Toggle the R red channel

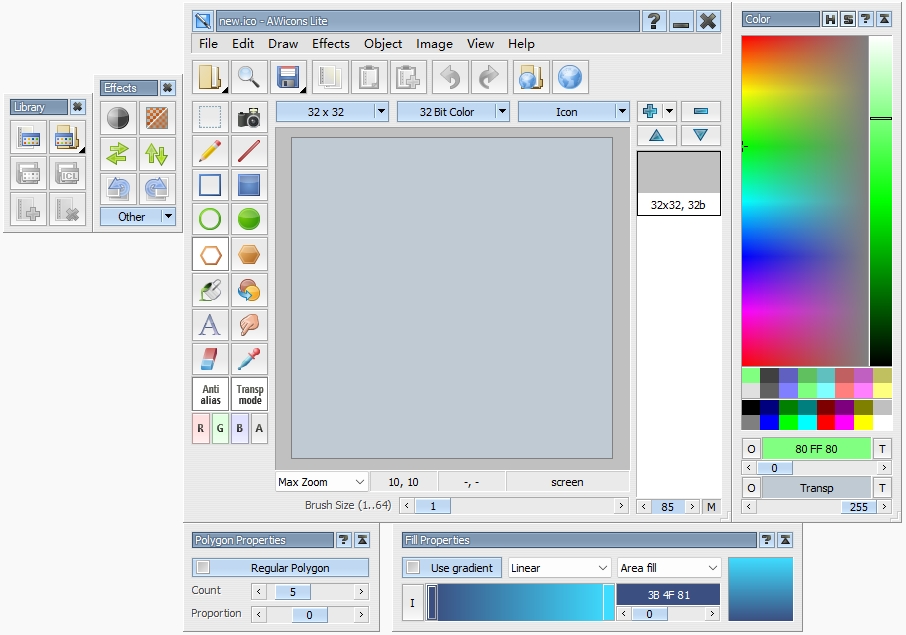[200, 428]
